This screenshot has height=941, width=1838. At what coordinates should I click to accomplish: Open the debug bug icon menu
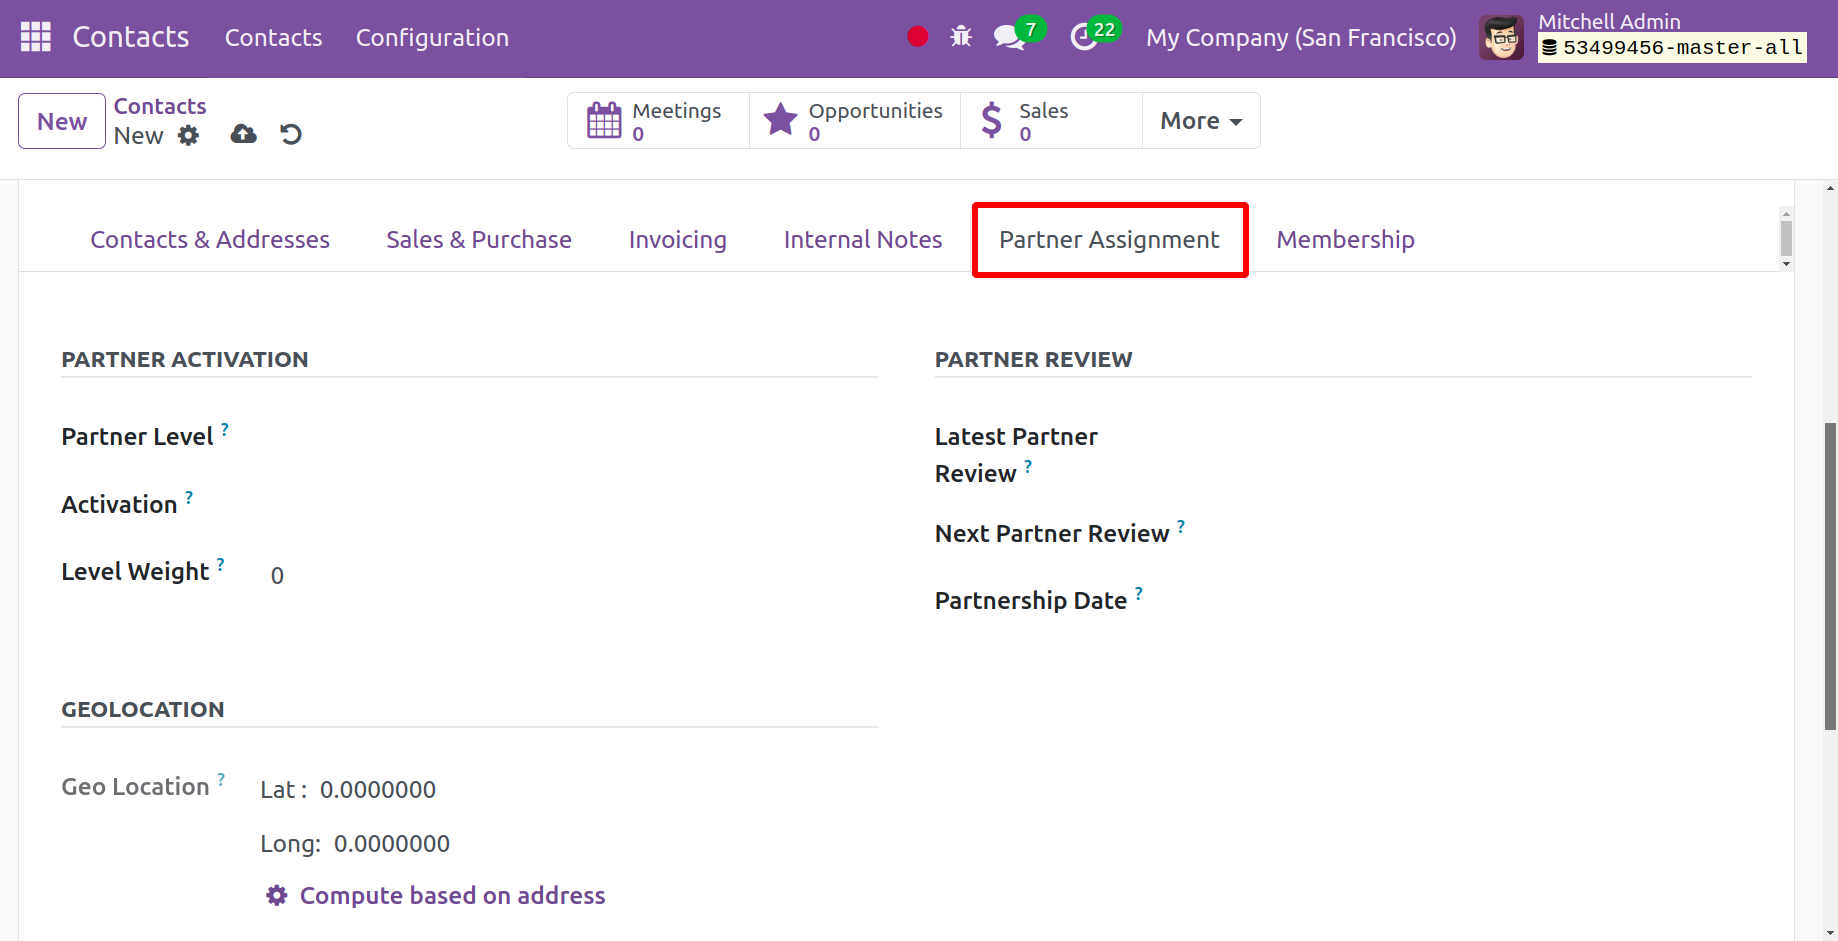click(961, 37)
